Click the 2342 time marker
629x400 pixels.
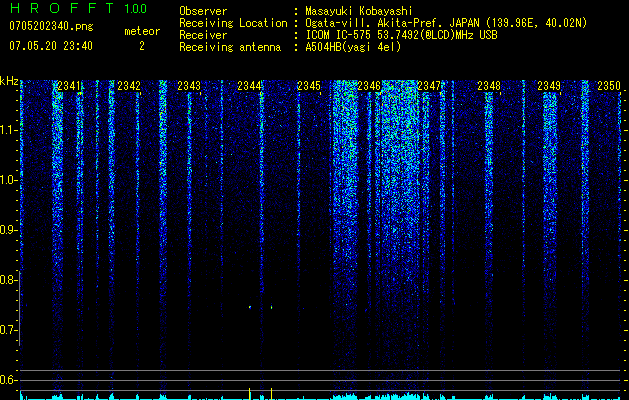[x=129, y=86]
